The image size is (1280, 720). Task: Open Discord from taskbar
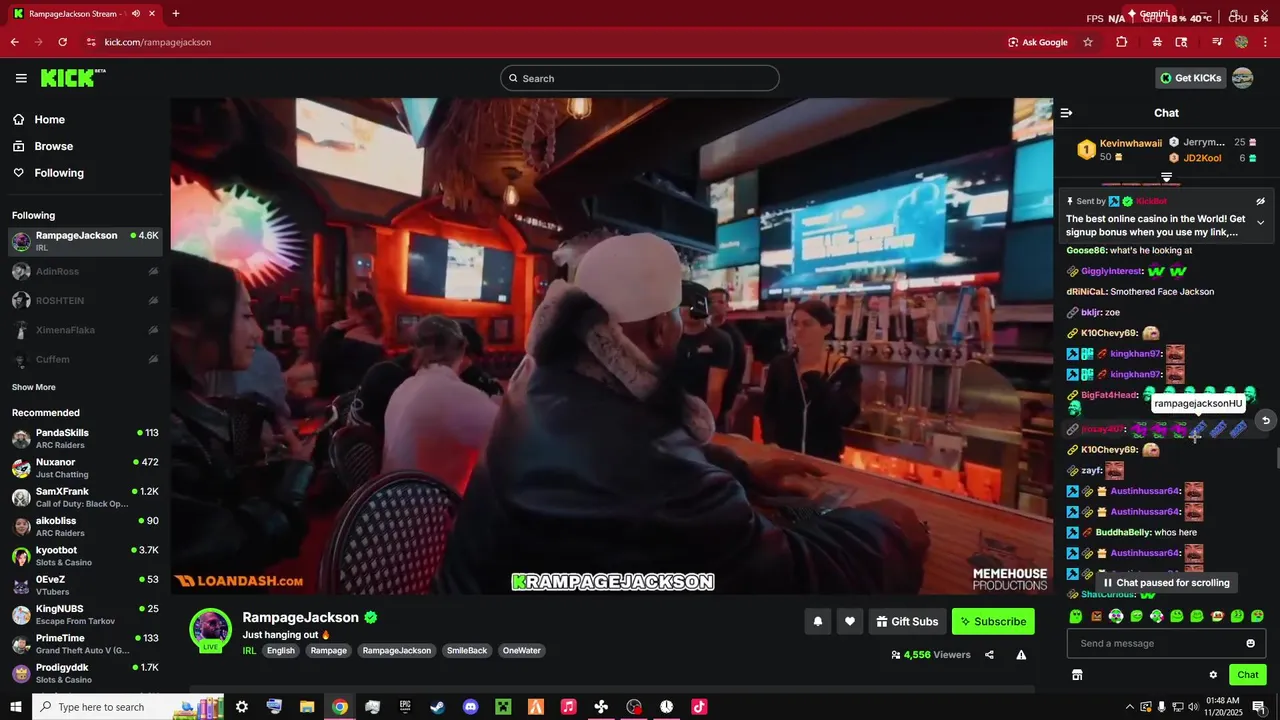[470, 706]
